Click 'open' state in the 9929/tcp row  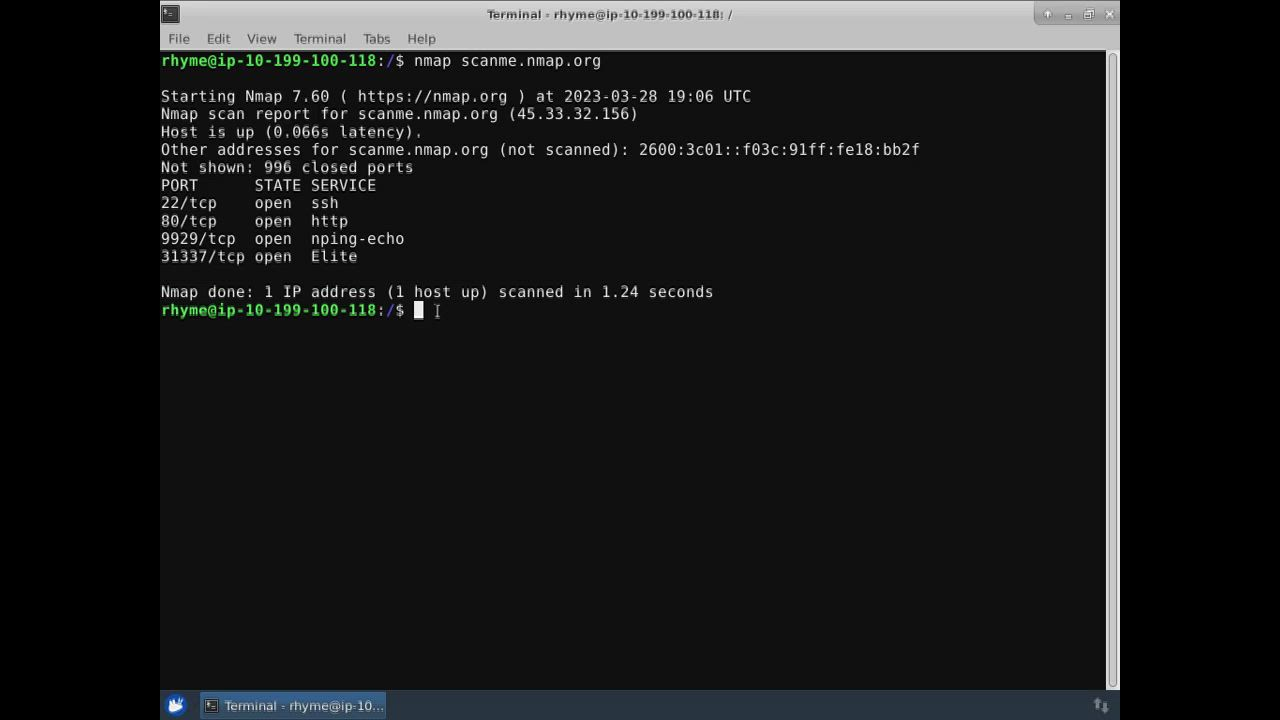point(273,239)
